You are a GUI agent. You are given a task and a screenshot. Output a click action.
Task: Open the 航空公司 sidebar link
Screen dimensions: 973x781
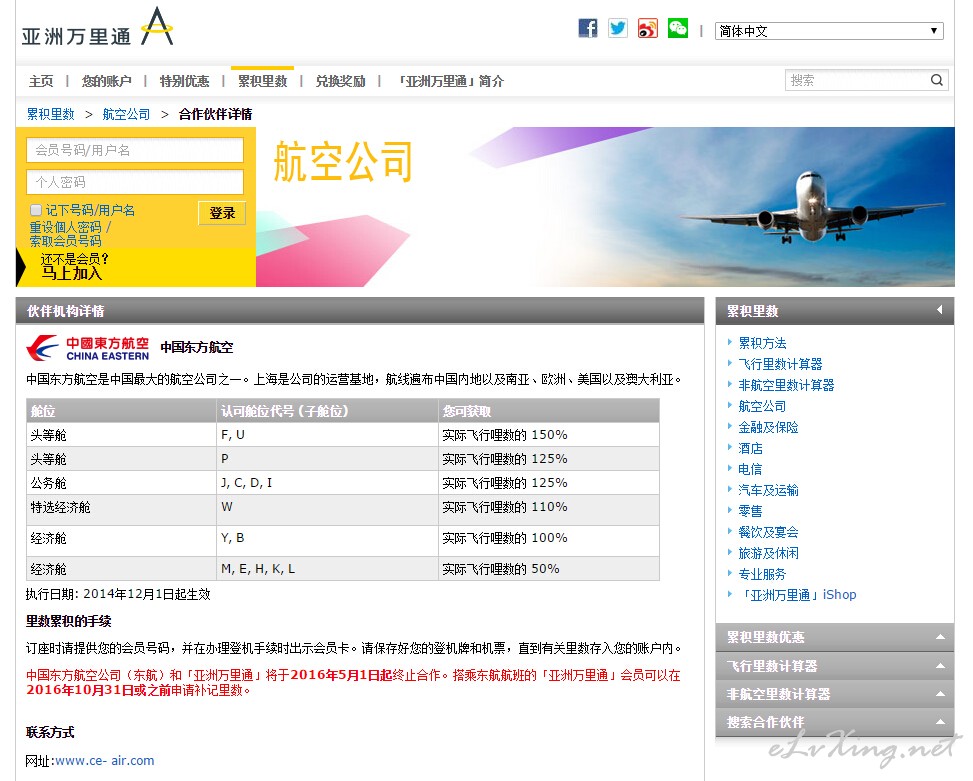point(762,406)
